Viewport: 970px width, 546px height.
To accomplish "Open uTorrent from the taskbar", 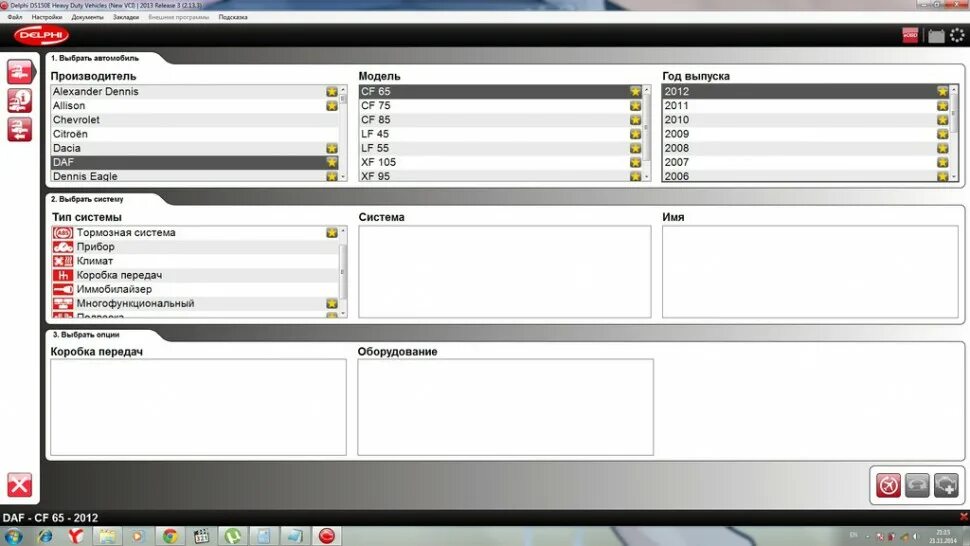I will point(233,535).
